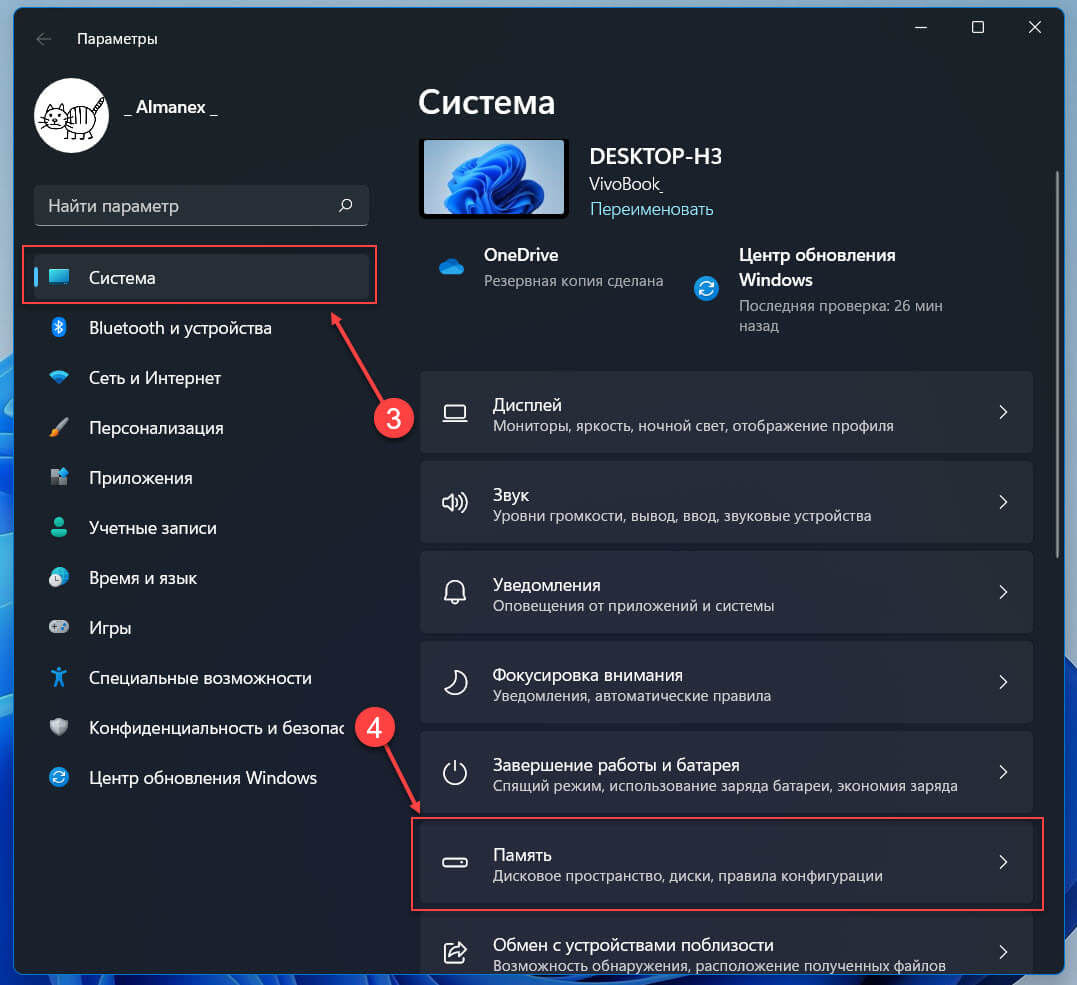Click the Переименовать link
1077x985 pixels.
point(651,209)
